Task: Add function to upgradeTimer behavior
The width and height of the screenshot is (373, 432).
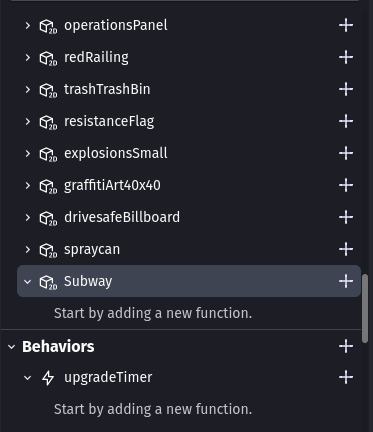Action: pos(346,377)
